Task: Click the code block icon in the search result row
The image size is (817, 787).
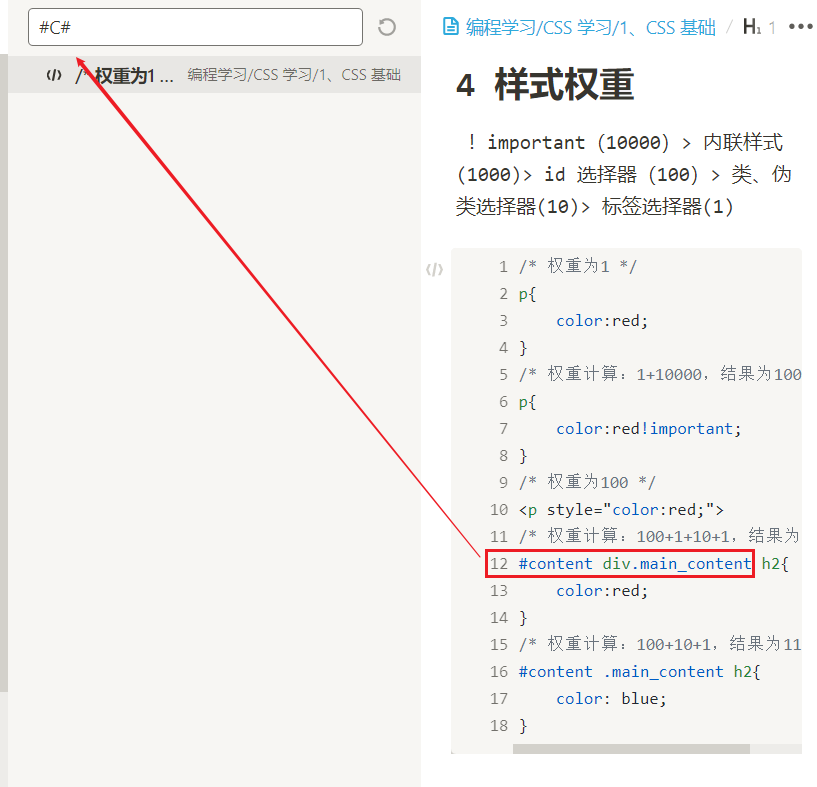Action: (x=54, y=76)
